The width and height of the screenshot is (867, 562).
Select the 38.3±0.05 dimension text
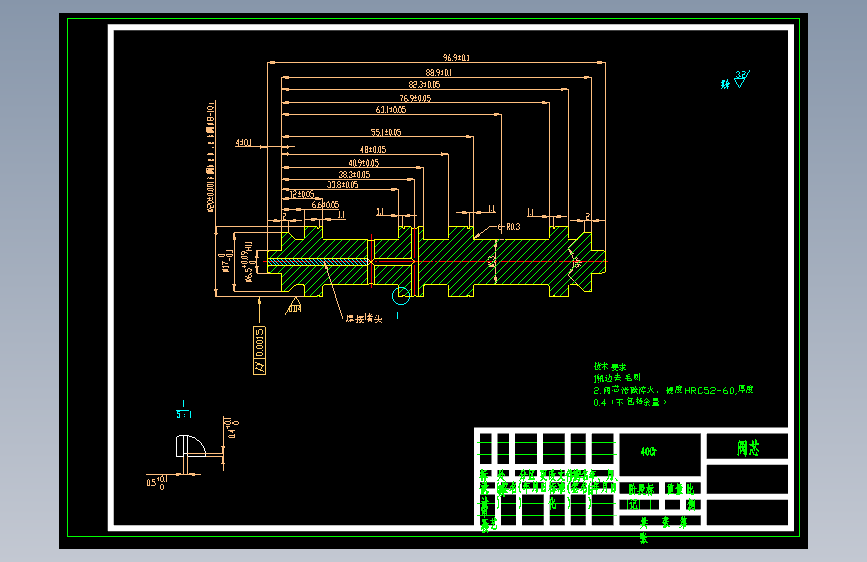(354, 174)
